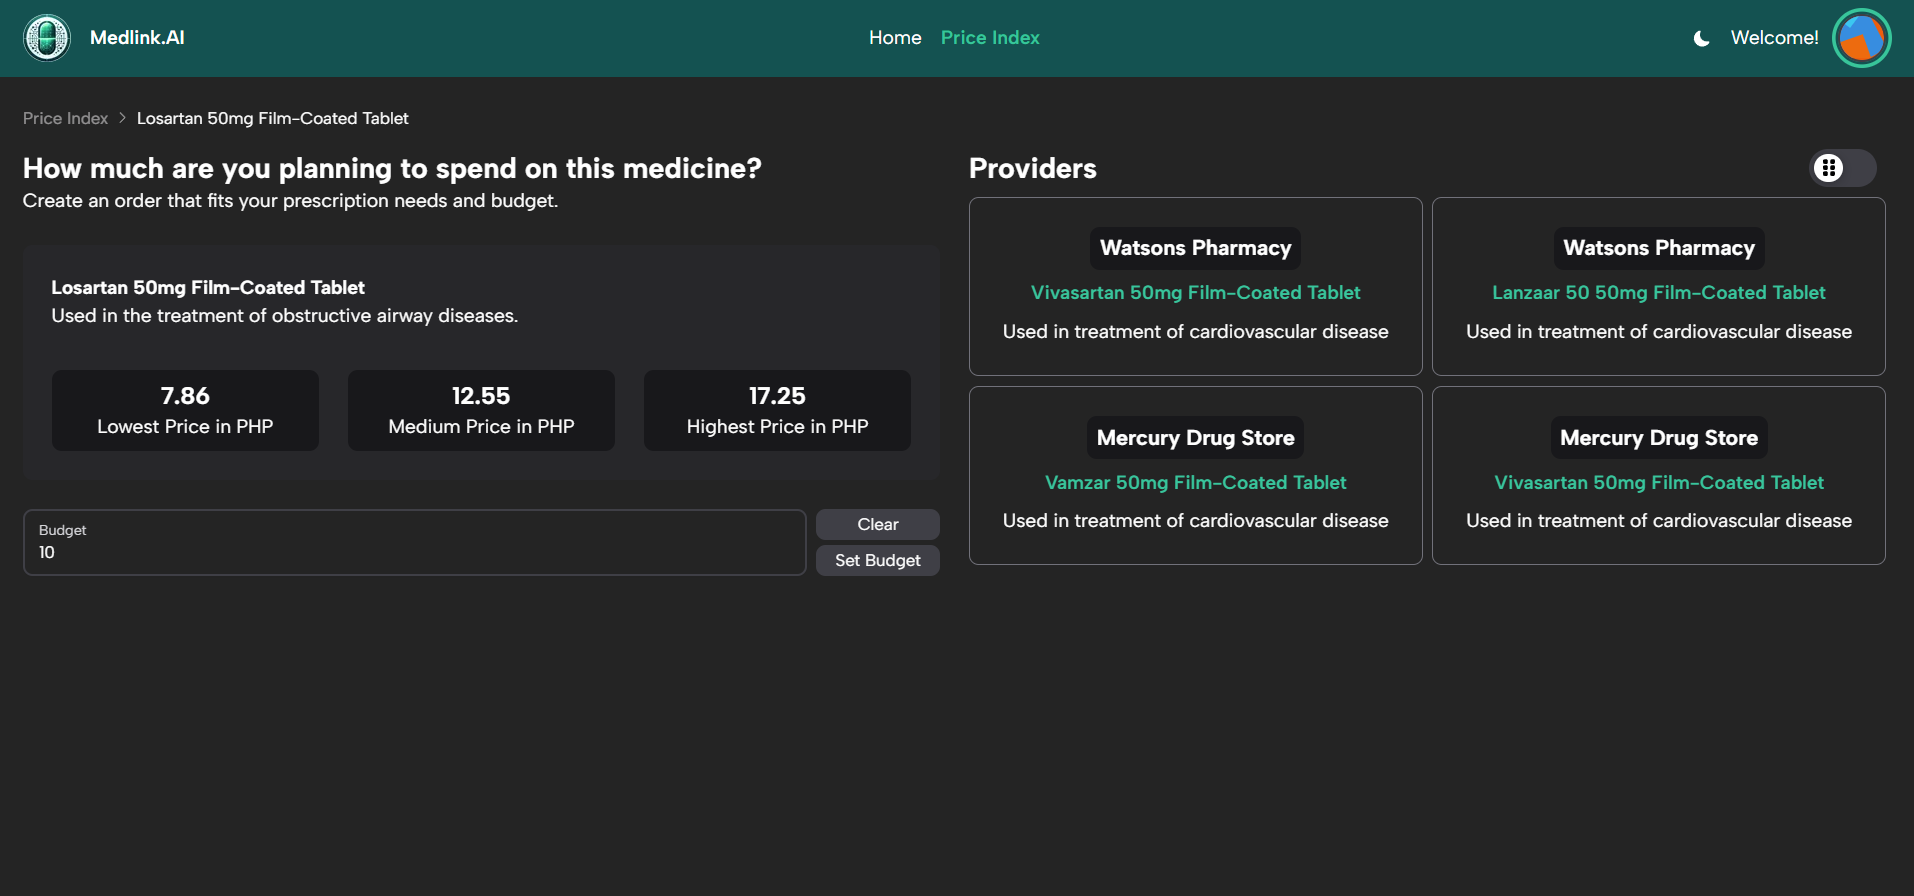Click the breadcrumb chevron separator
The width and height of the screenshot is (1914, 896).
[123, 118]
